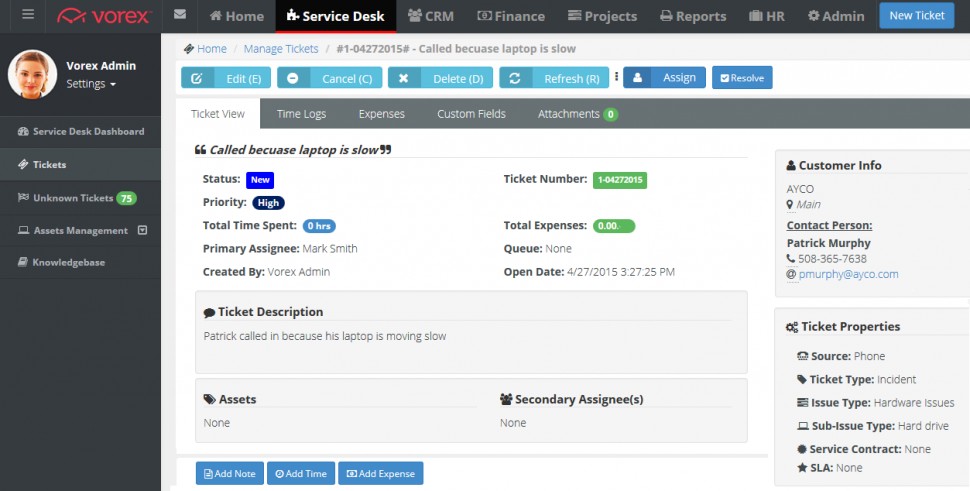Click the refresh arrows icon

[515, 79]
